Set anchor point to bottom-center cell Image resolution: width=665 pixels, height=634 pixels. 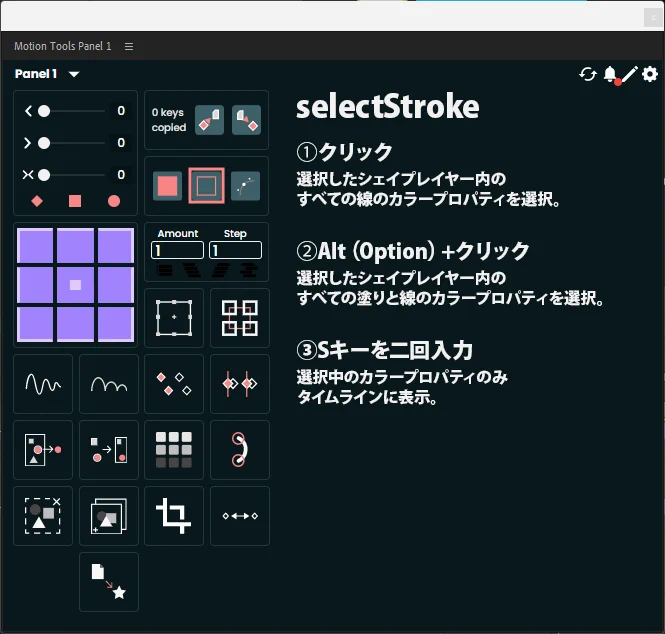[x=75, y=324]
